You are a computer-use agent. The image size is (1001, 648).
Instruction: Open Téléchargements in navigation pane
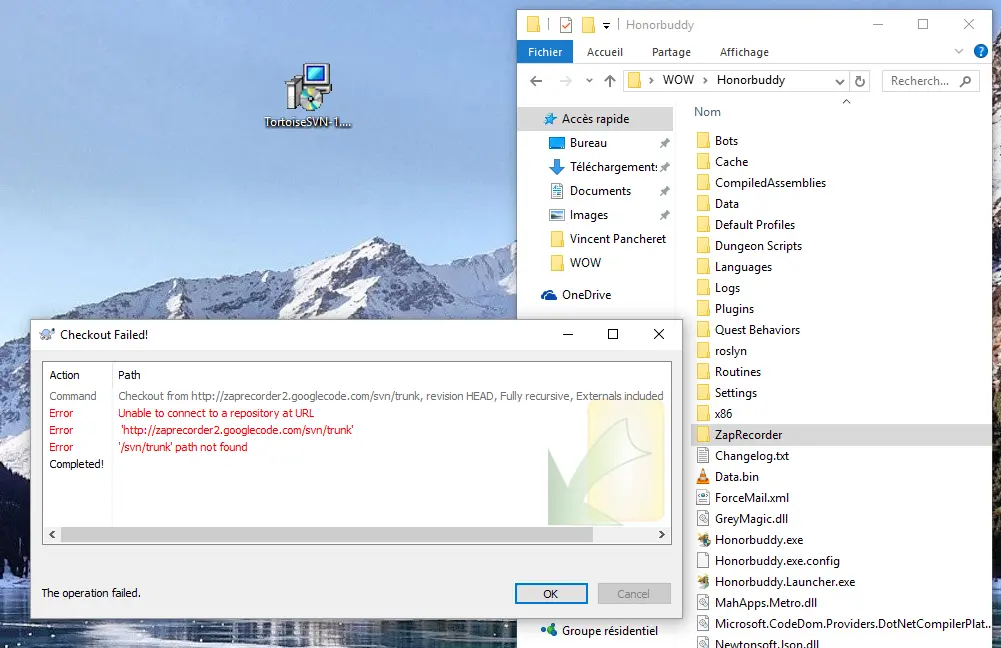pos(613,167)
